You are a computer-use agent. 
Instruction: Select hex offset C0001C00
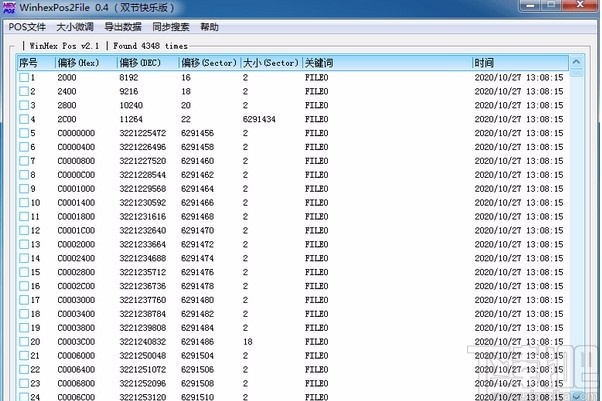(76, 230)
